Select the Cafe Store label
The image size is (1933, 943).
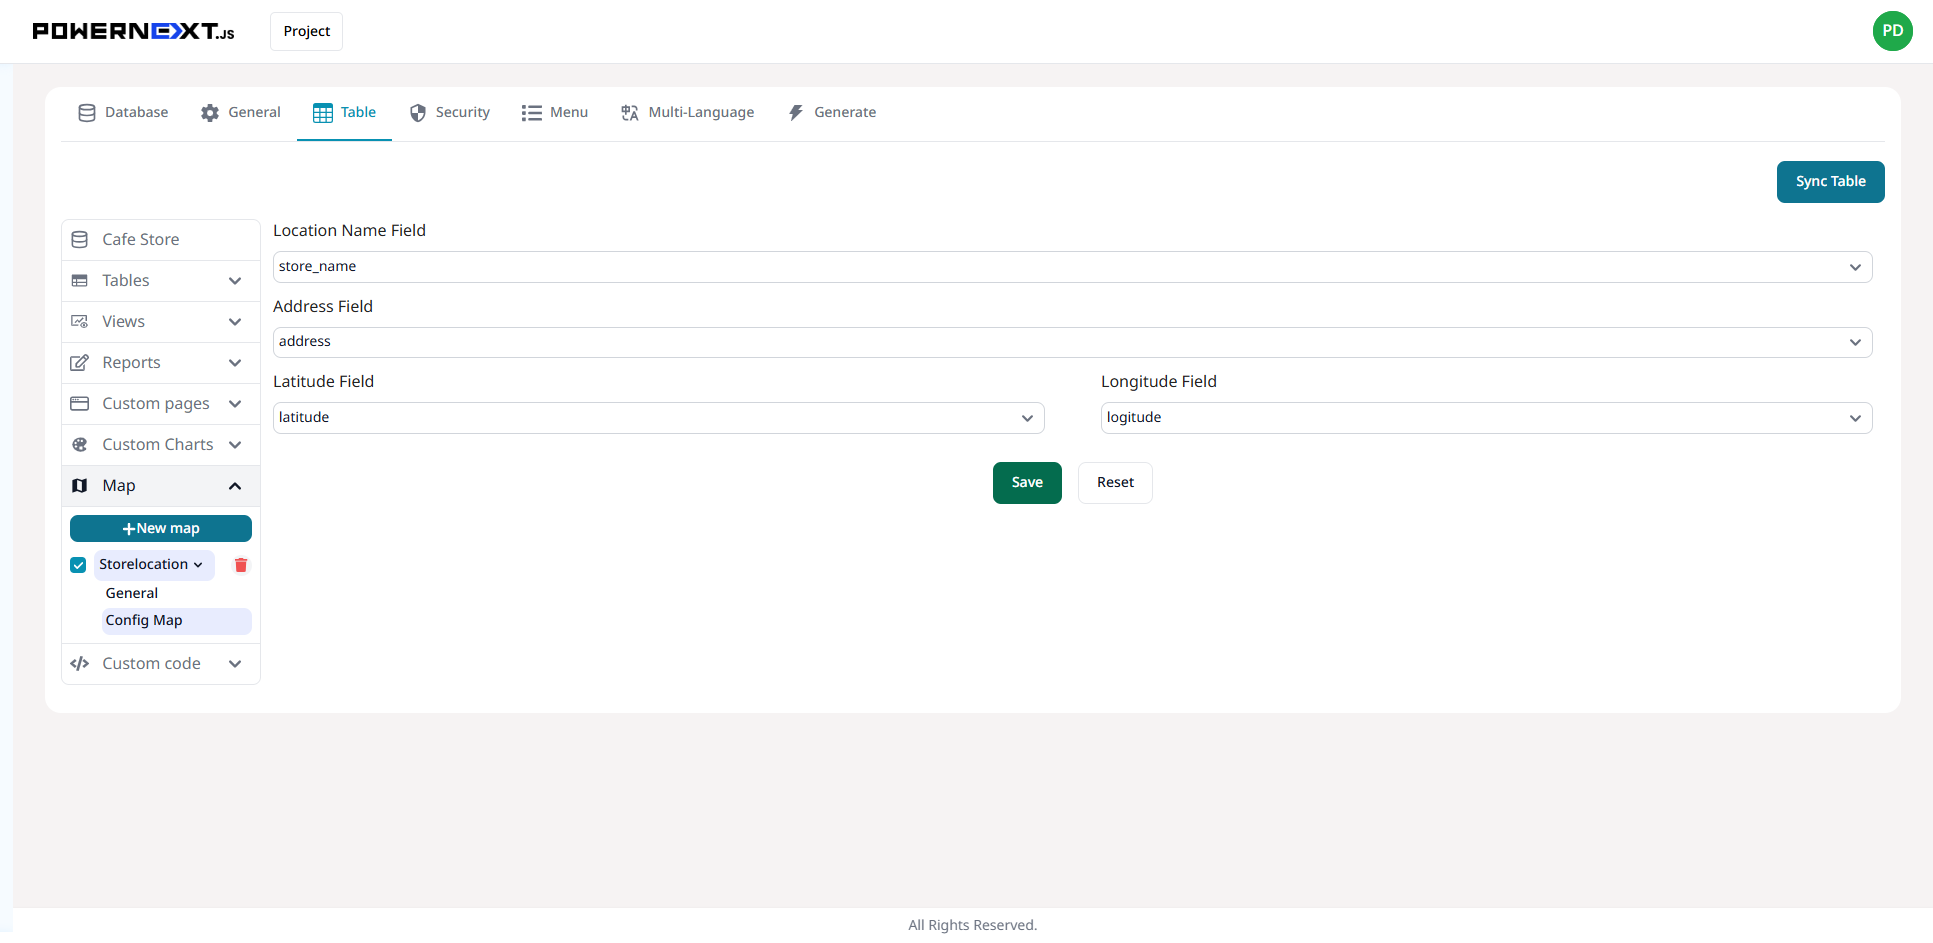(x=141, y=240)
